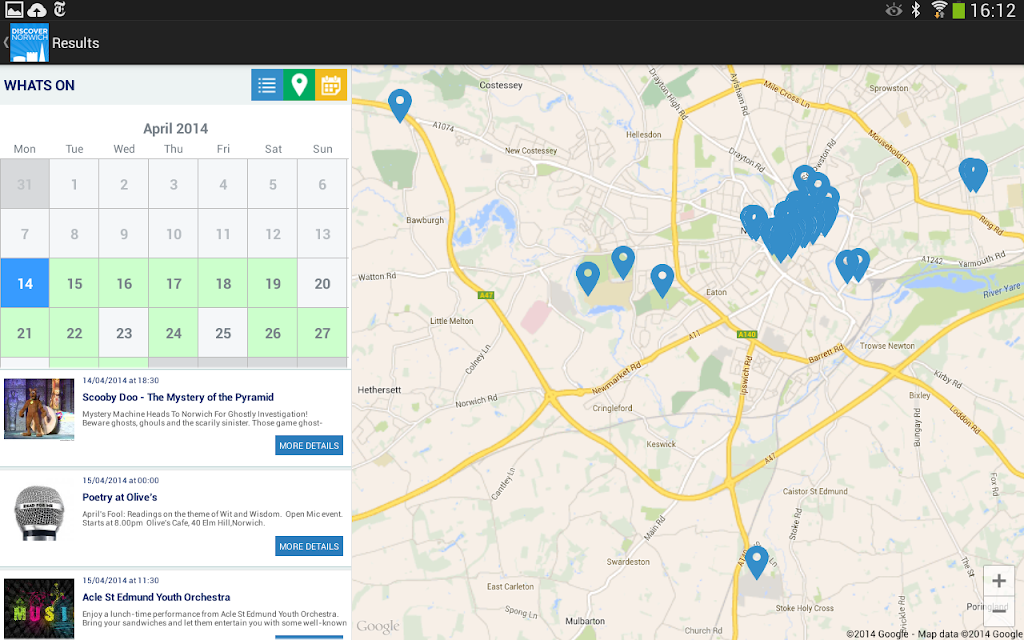
Task: Select April 25 on the calendar
Action: coord(223,333)
